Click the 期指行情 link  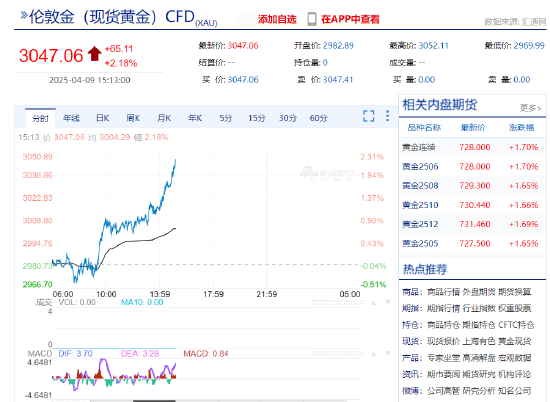click(x=443, y=308)
